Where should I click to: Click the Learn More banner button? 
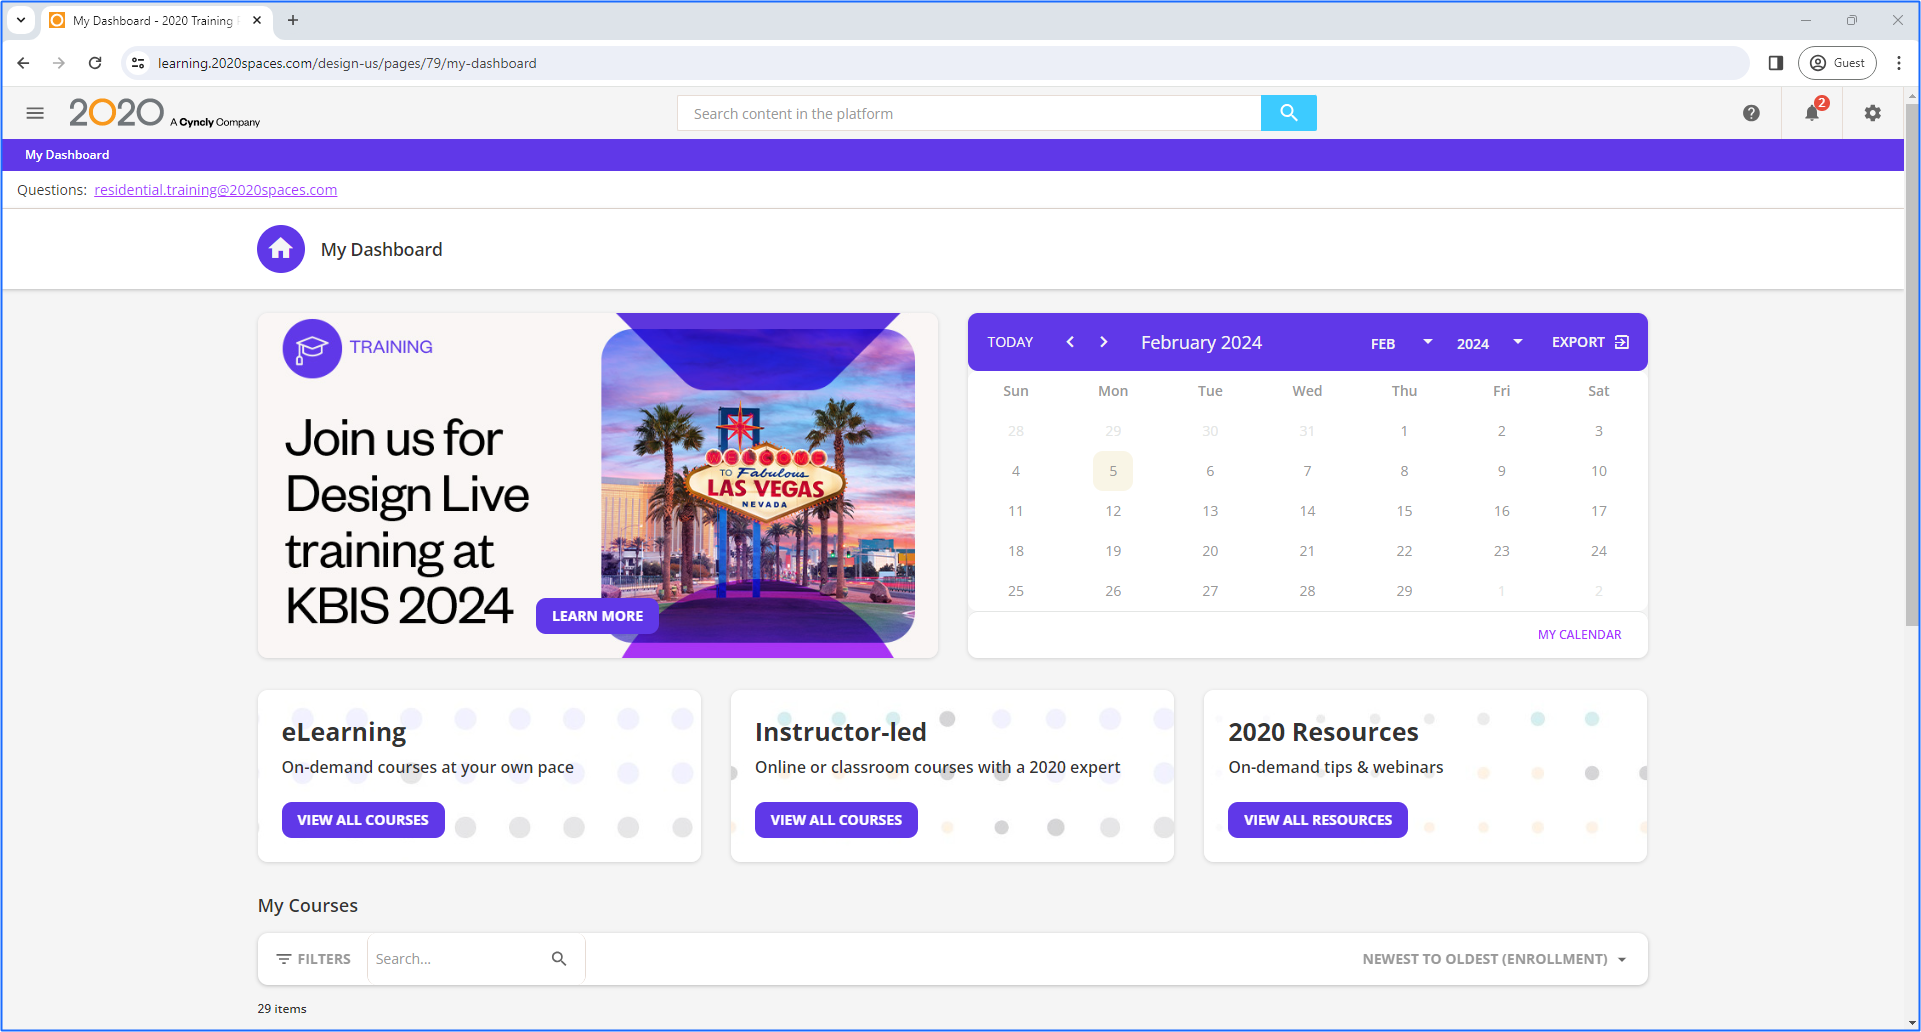click(x=597, y=616)
